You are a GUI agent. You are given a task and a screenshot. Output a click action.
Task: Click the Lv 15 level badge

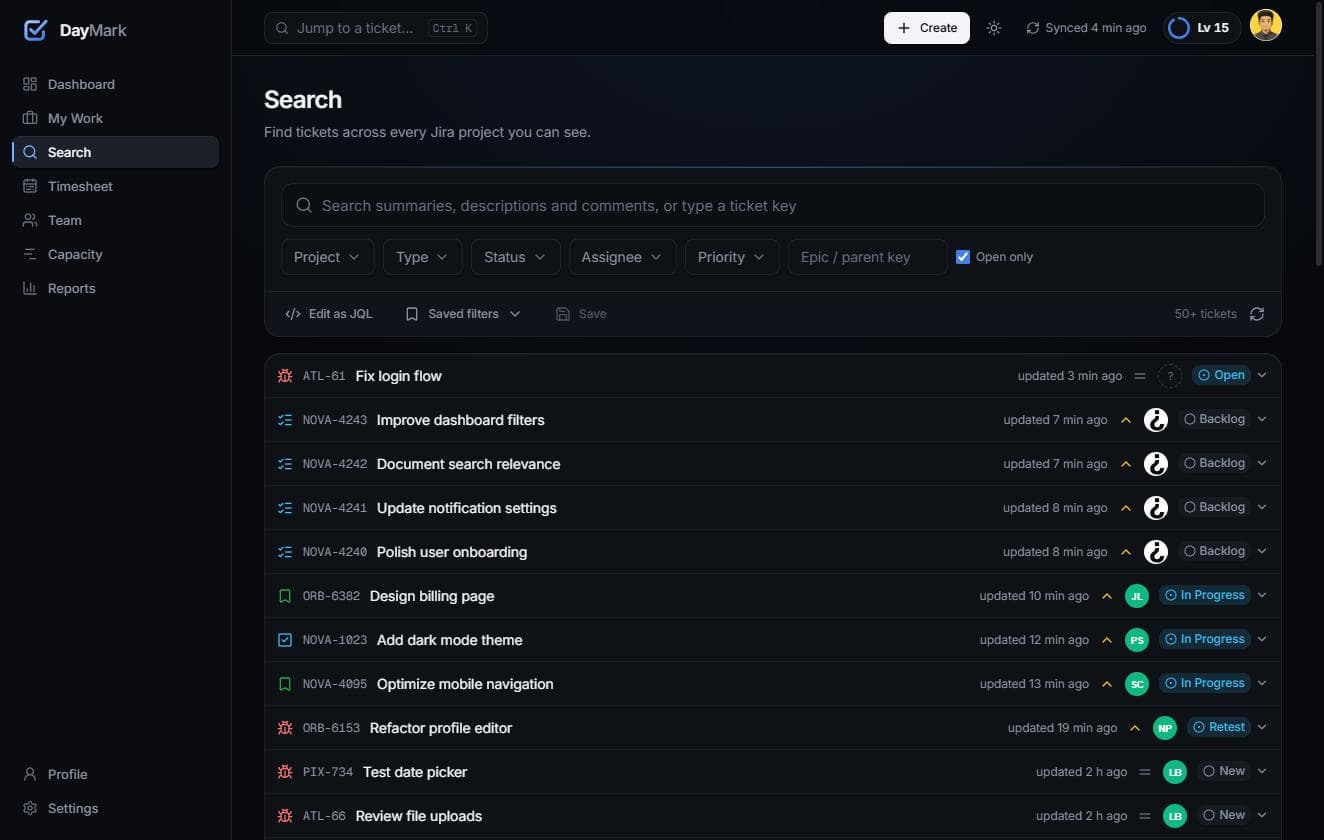[x=1202, y=28]
